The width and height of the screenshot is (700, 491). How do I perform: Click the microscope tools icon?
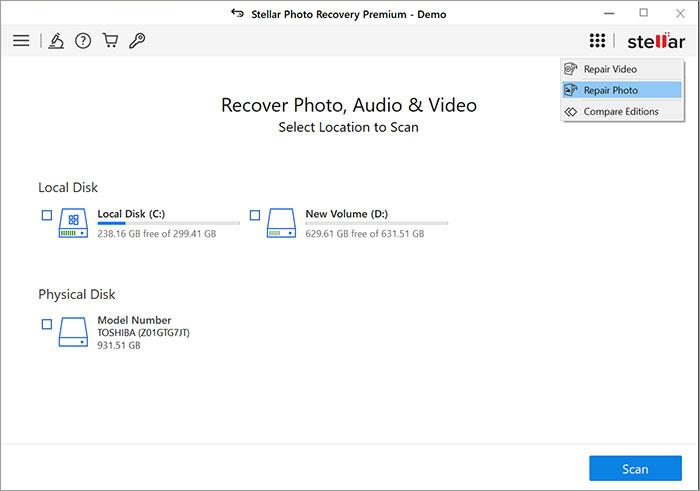coord(56,41)
